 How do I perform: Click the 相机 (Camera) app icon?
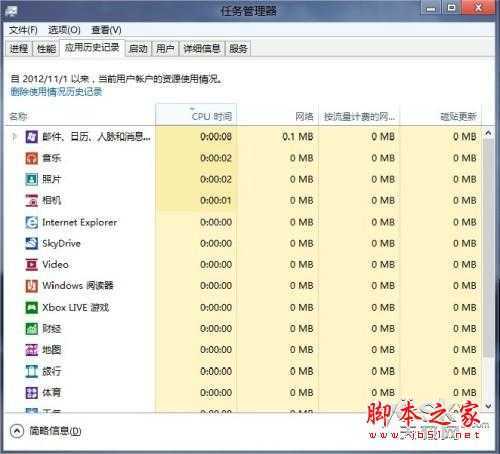32,201
